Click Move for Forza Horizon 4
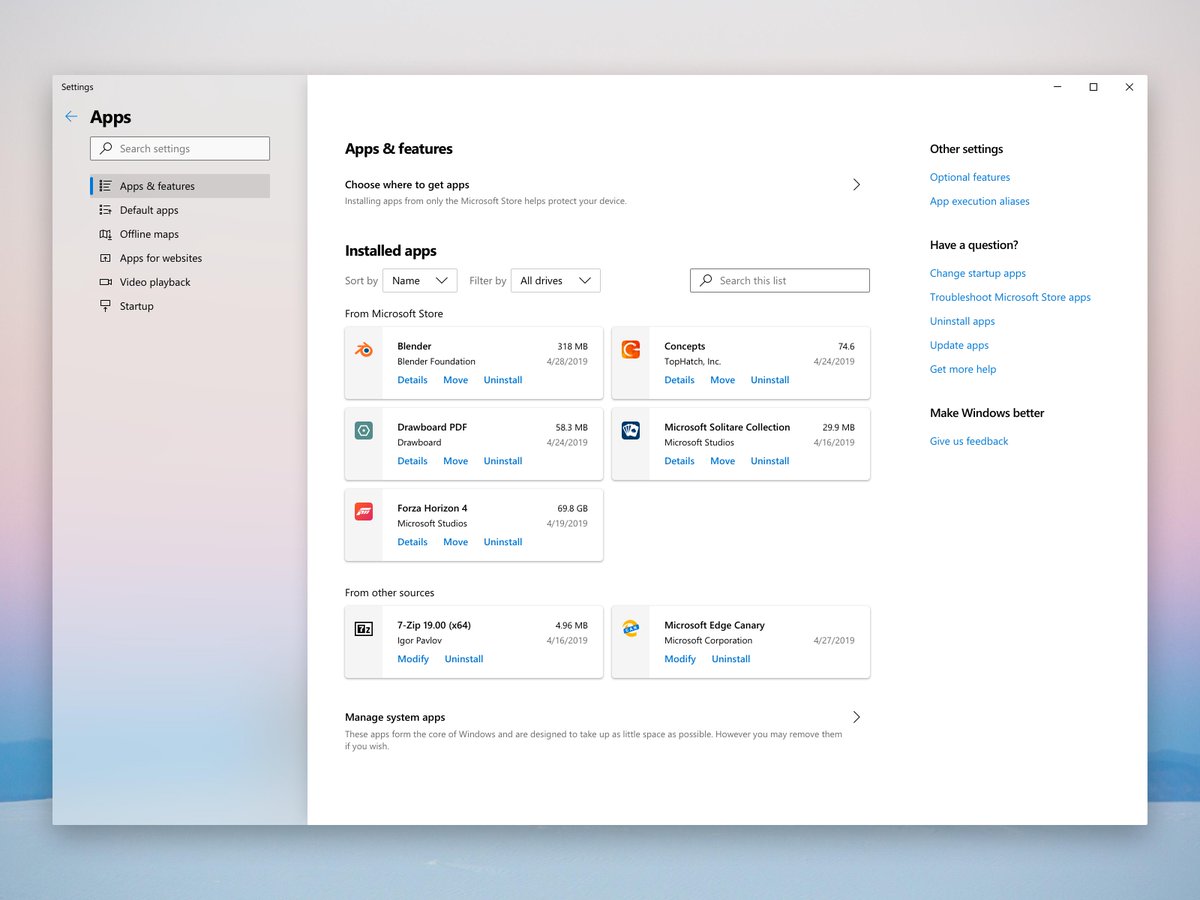Image resolution: width=1200 pixels, height=900 pixels. click(456, 542)
